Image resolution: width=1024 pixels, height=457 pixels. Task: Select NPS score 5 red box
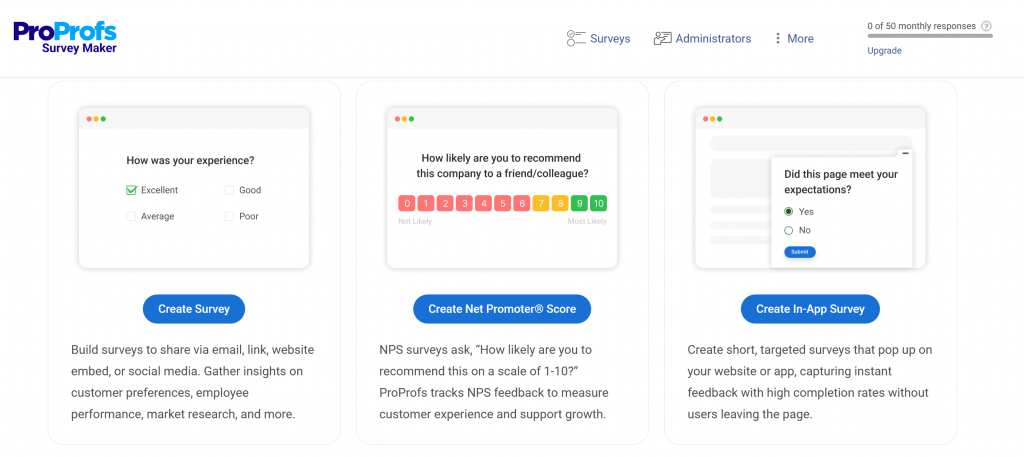(502, 203)
